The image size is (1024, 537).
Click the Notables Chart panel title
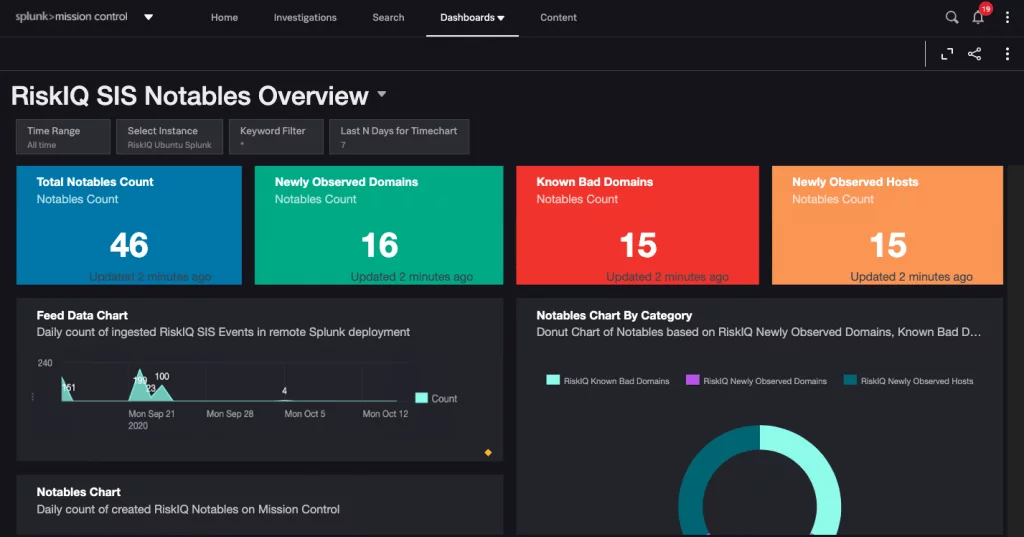pos(78,492)
